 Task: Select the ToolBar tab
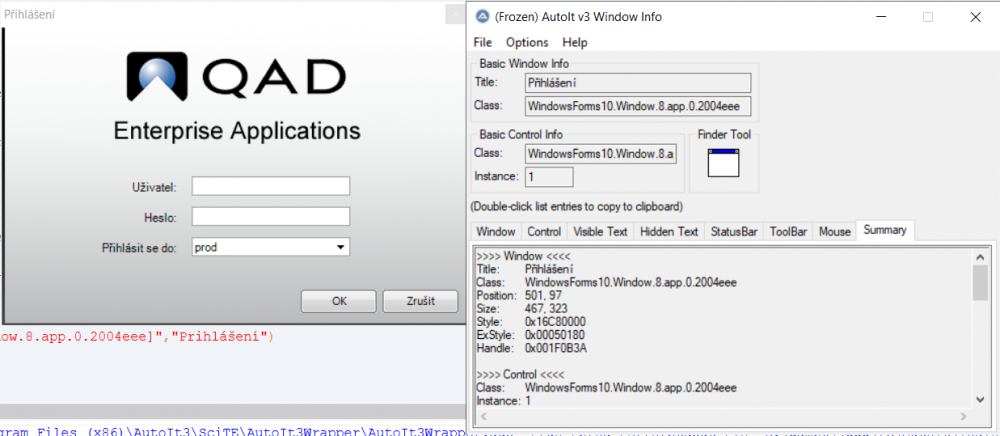coord(788,231)
